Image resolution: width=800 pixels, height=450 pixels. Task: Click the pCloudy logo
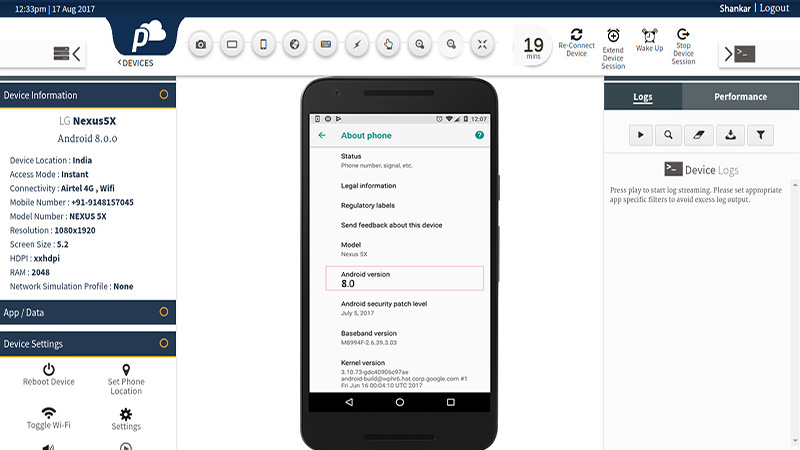pos(148,37)
